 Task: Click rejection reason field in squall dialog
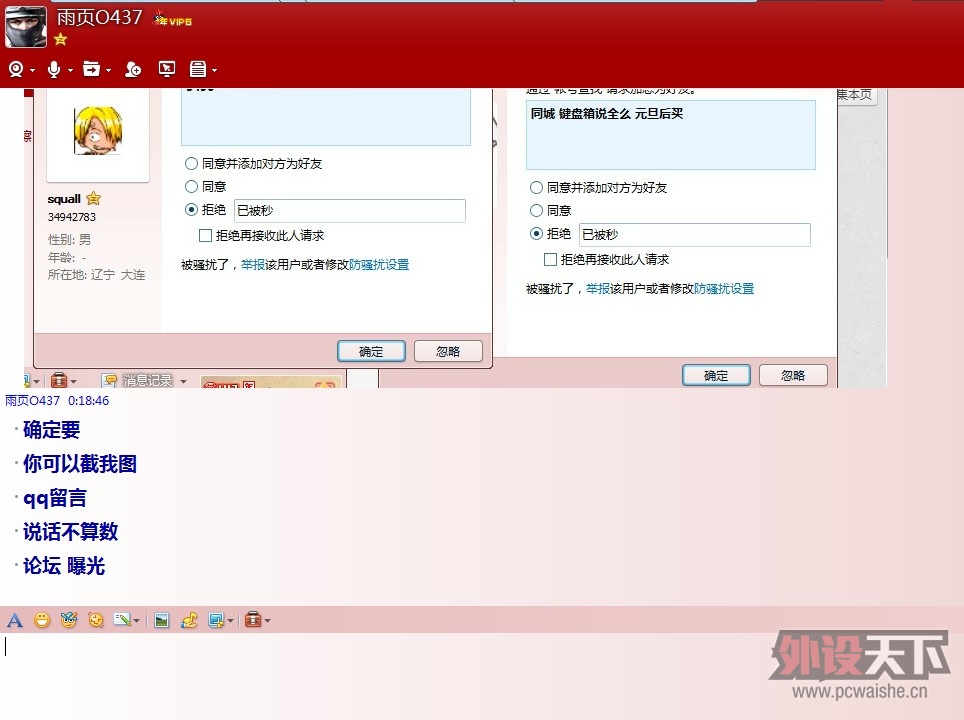point(349,210)
